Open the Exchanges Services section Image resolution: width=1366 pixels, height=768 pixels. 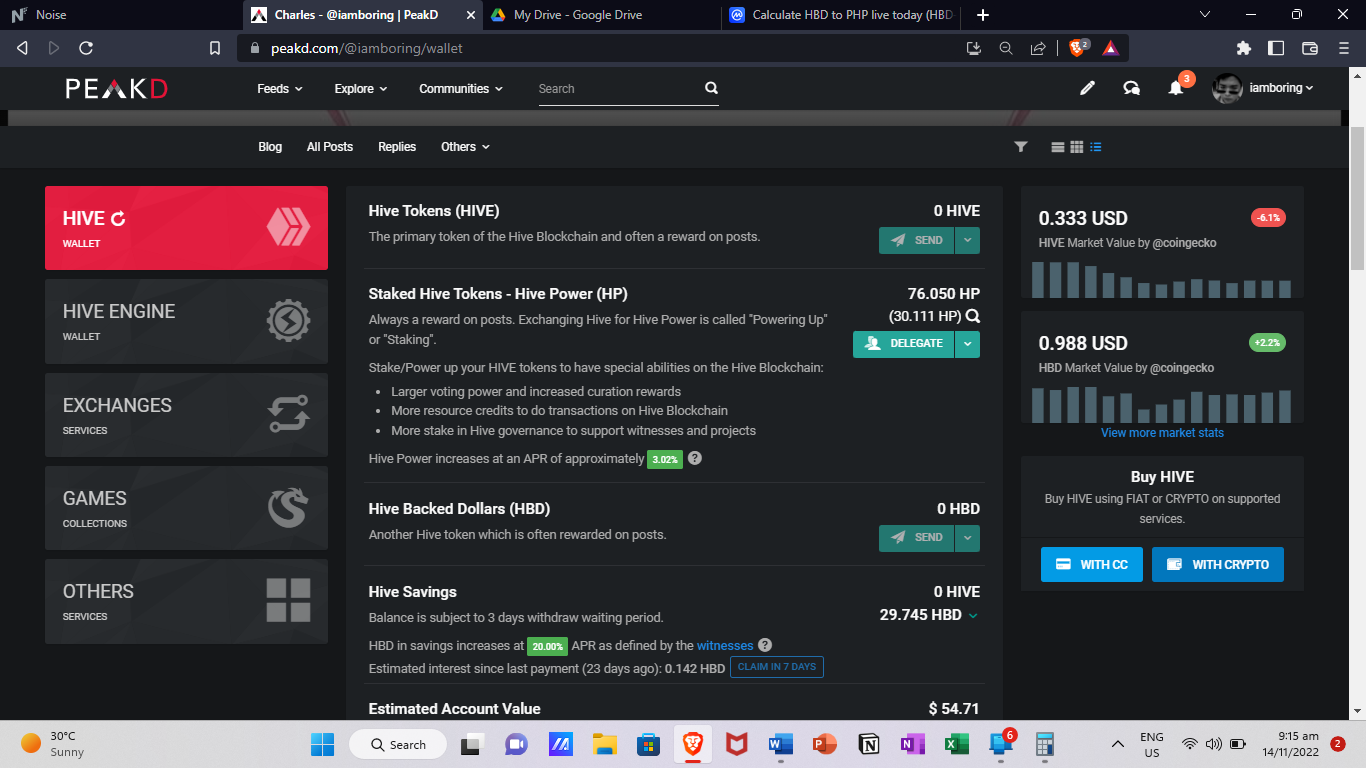pyautogui.click(x=186, y=415)
